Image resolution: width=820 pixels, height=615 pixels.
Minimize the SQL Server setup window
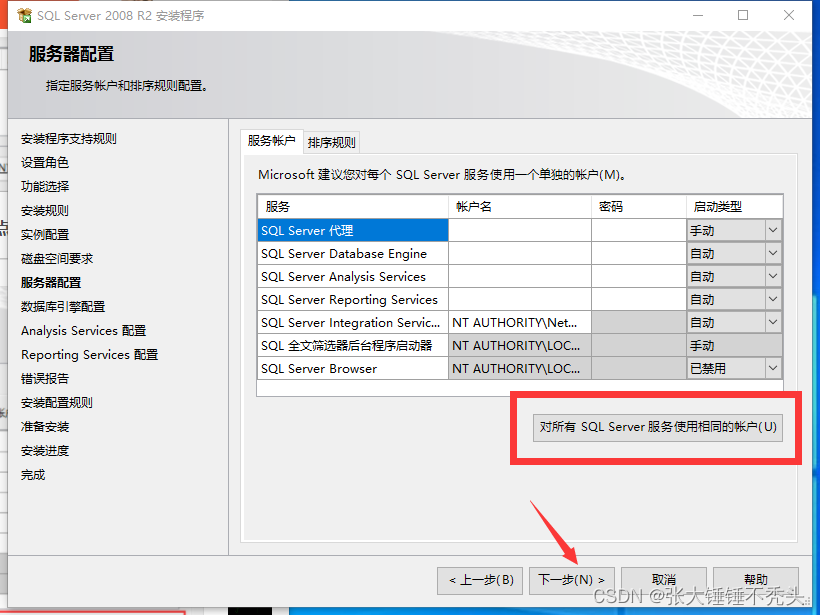[x=698, y=16]
